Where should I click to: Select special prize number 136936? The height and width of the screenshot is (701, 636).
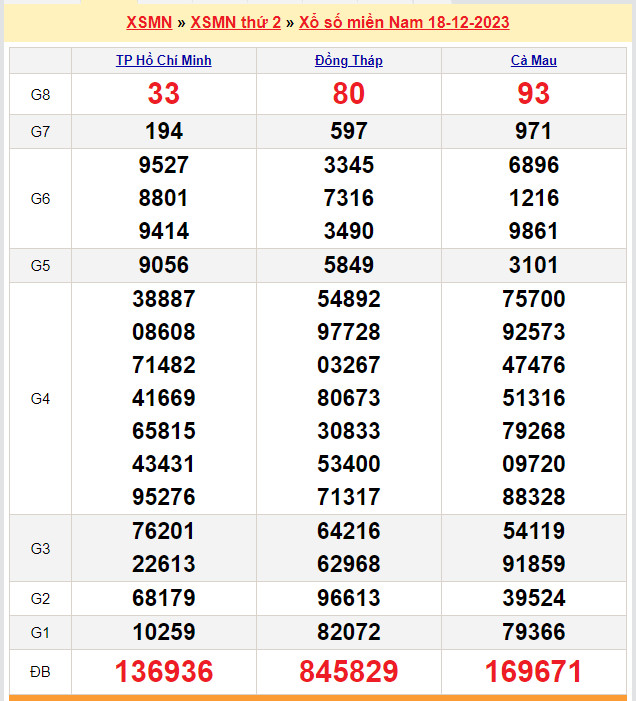164,672
